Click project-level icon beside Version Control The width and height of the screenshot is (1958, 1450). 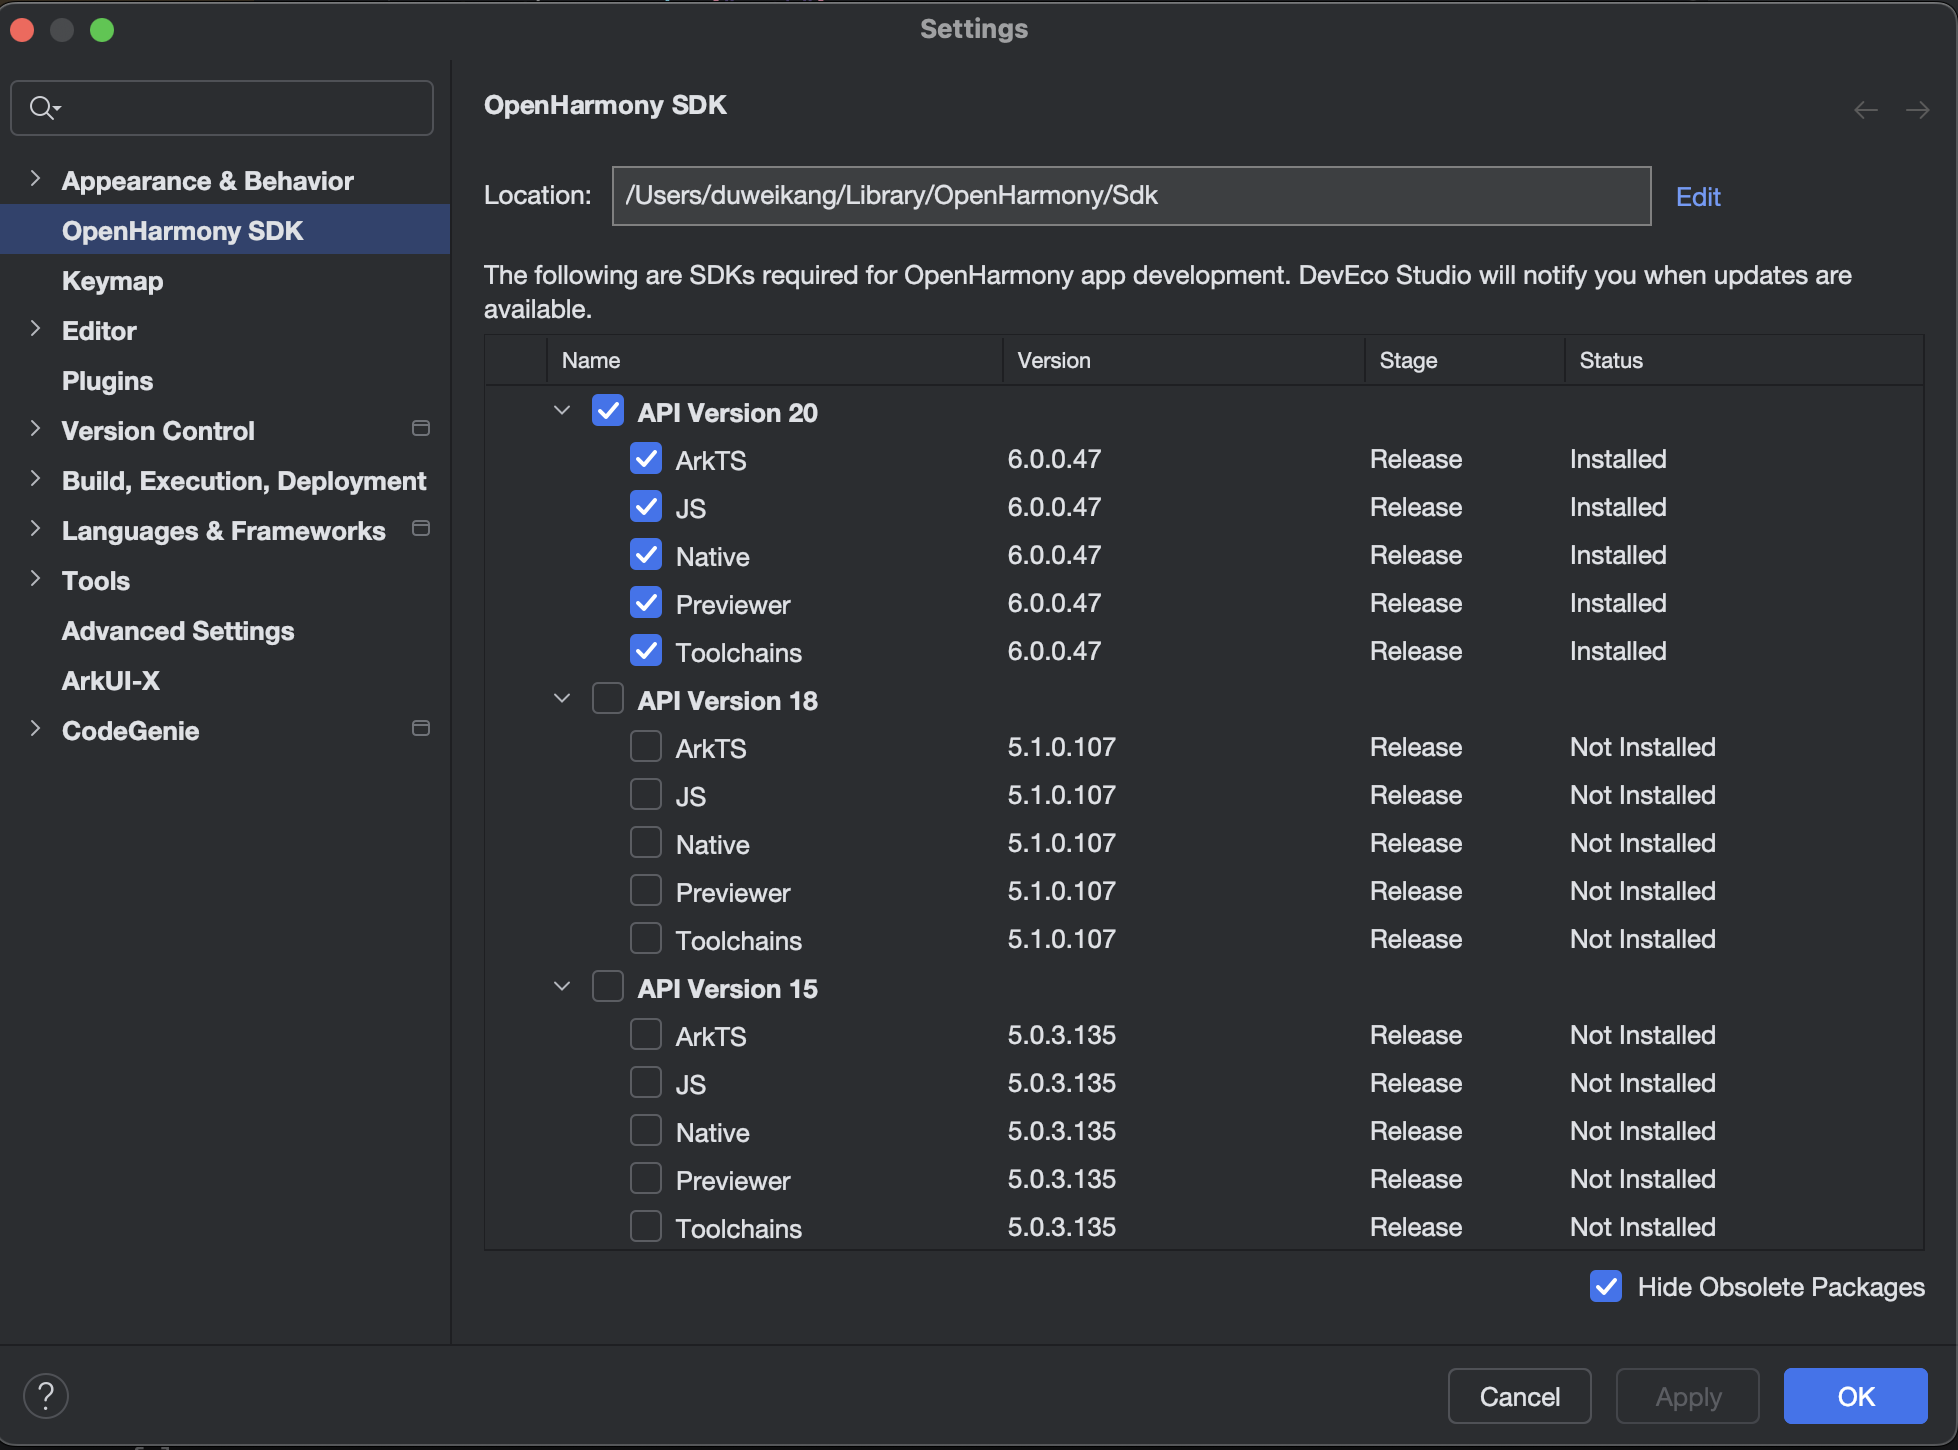point(421,429)
